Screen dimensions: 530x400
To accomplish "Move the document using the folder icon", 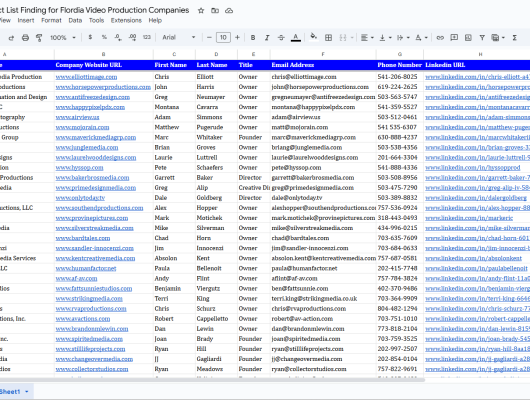I will pyautogui.click(x=215, y=10).
